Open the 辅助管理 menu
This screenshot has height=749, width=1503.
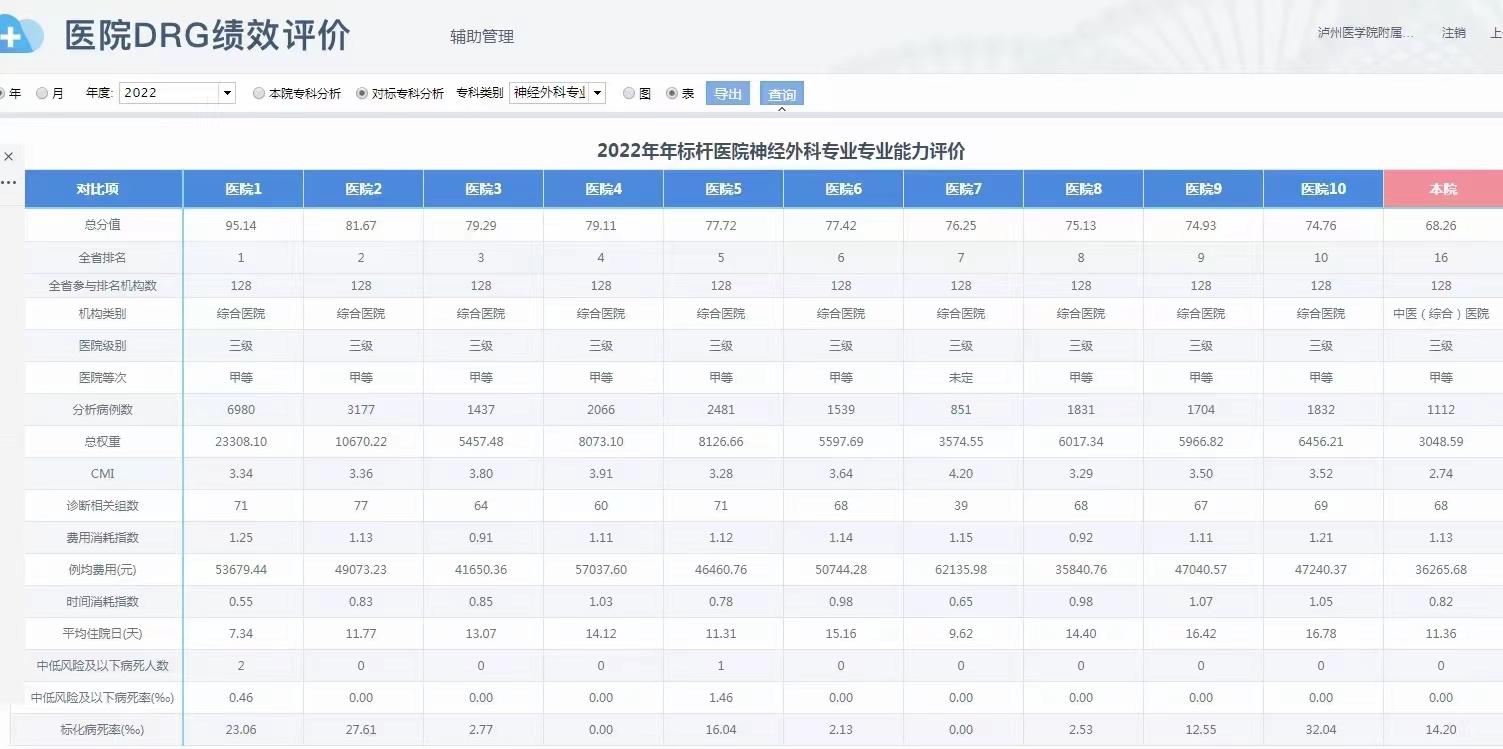tap(482, 37)
